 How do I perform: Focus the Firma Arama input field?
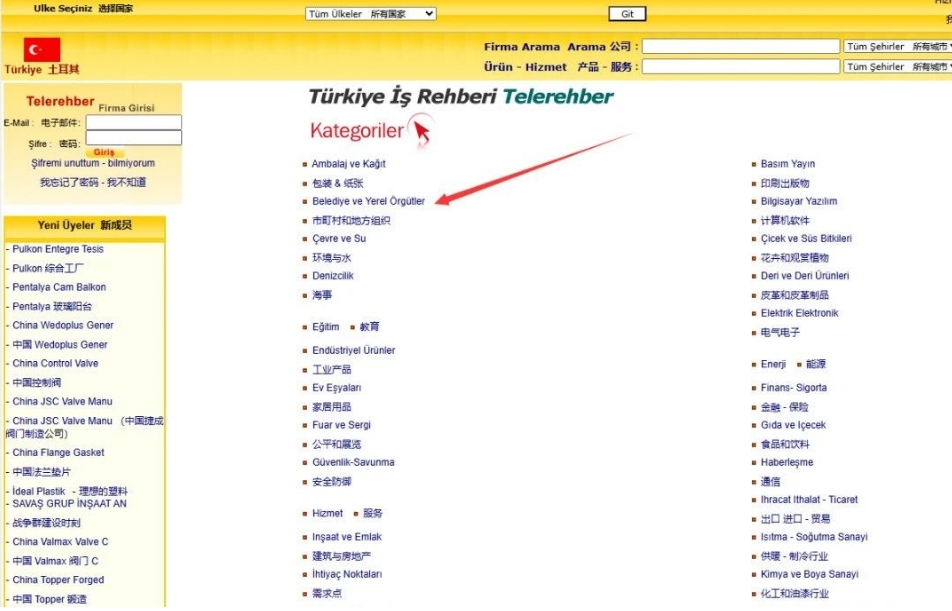click(x=741, y=46)
